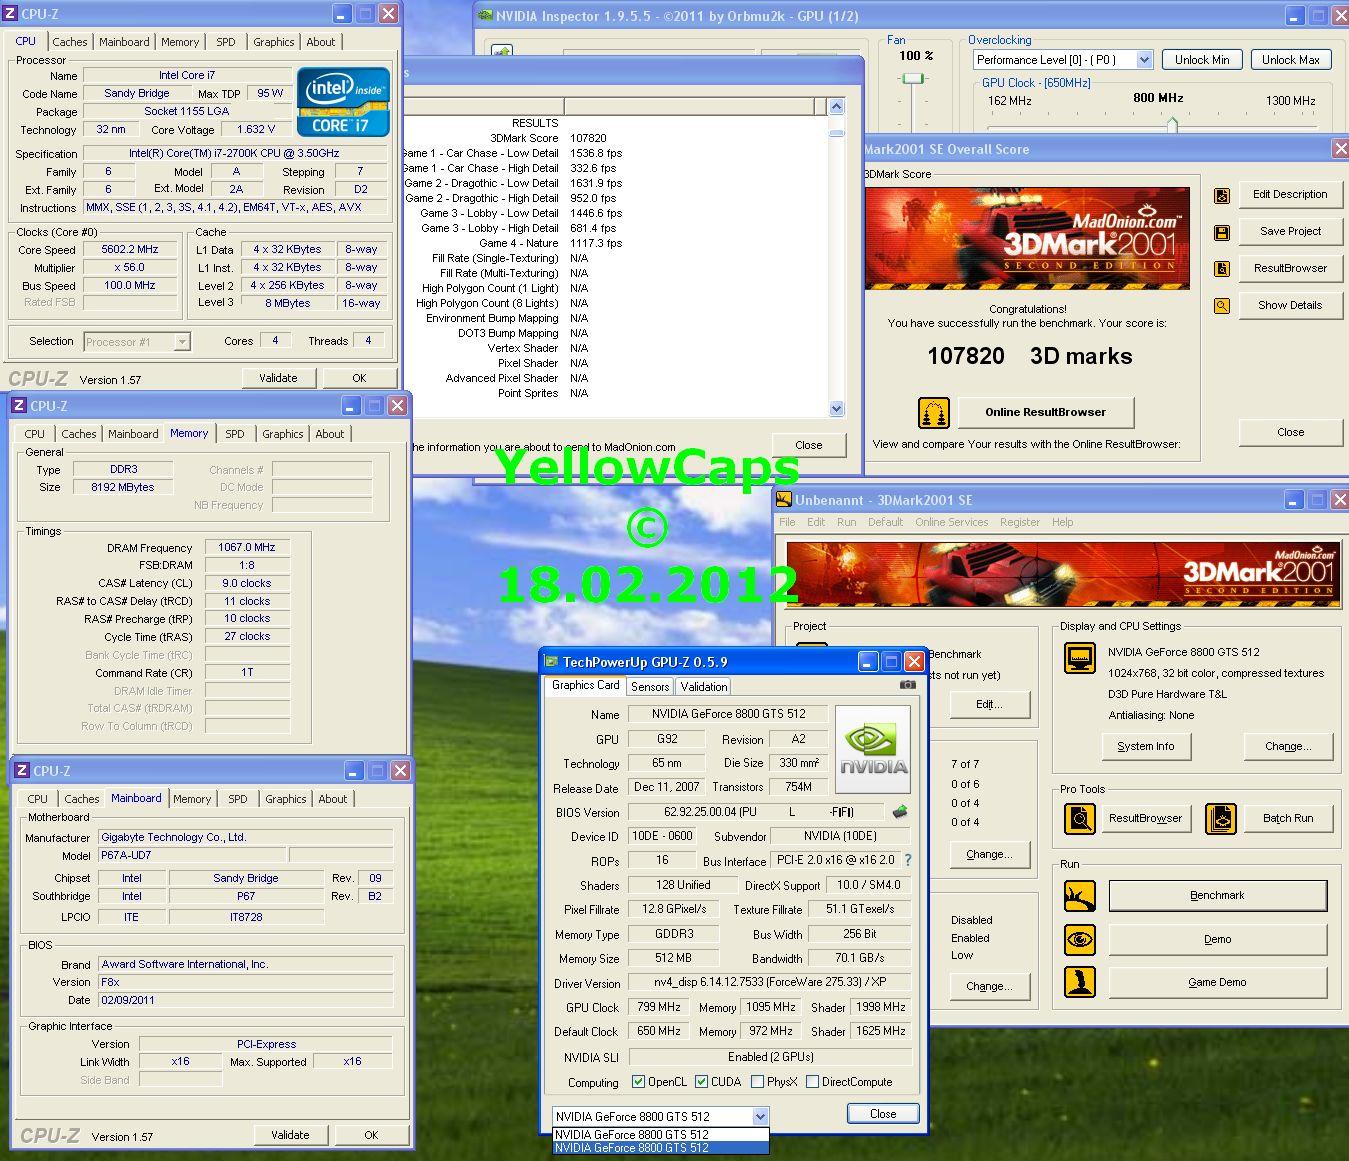
Task: Click the results list scroll-up arrow
Action: tap(836, 107)
